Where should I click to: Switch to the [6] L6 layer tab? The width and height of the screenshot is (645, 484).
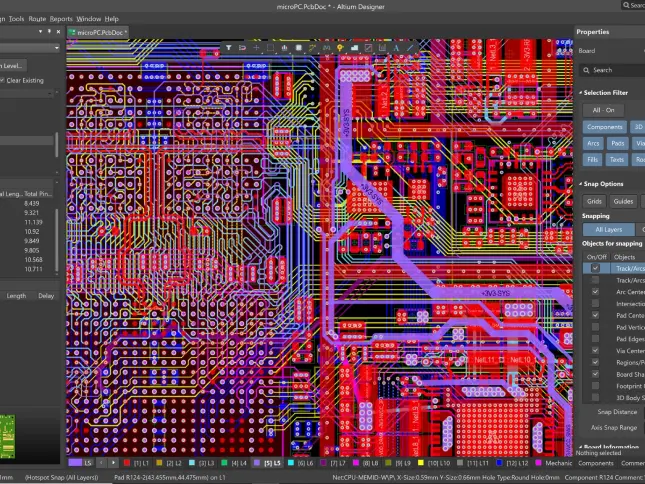coord(301,463)
